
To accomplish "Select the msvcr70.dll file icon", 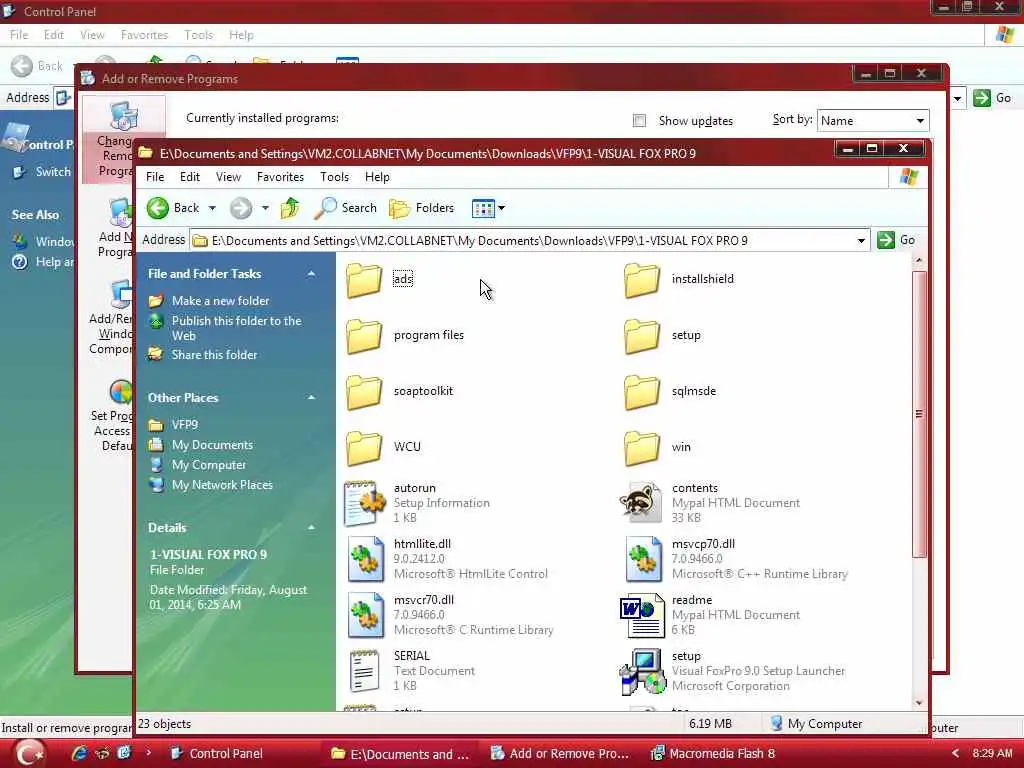I will [365, 615].
